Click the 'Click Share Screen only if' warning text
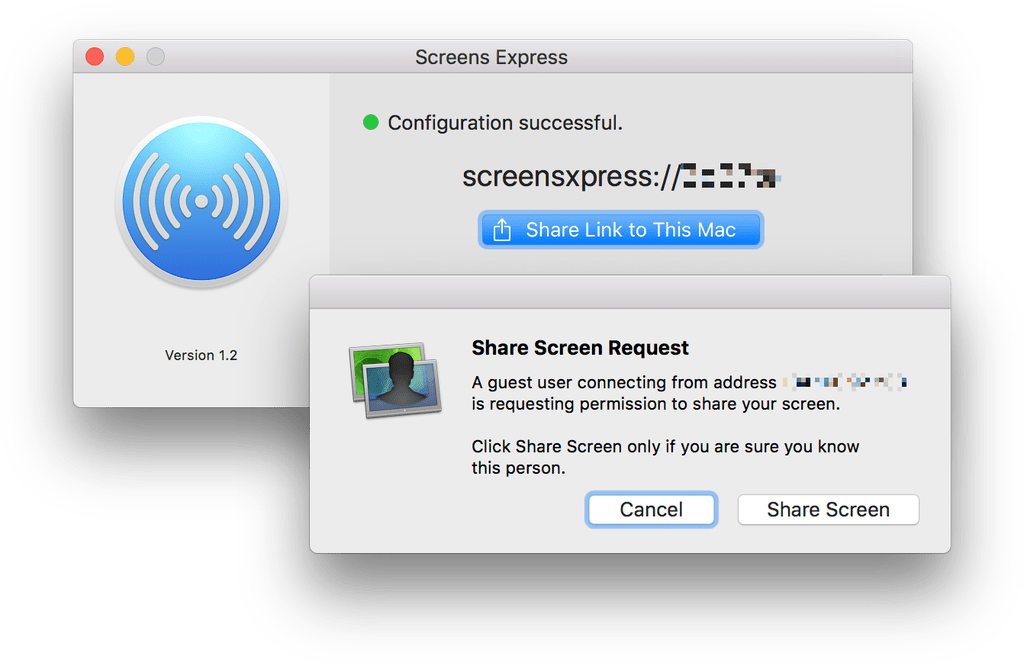Viewport: 1024px width, 666px height. (665, 457)
